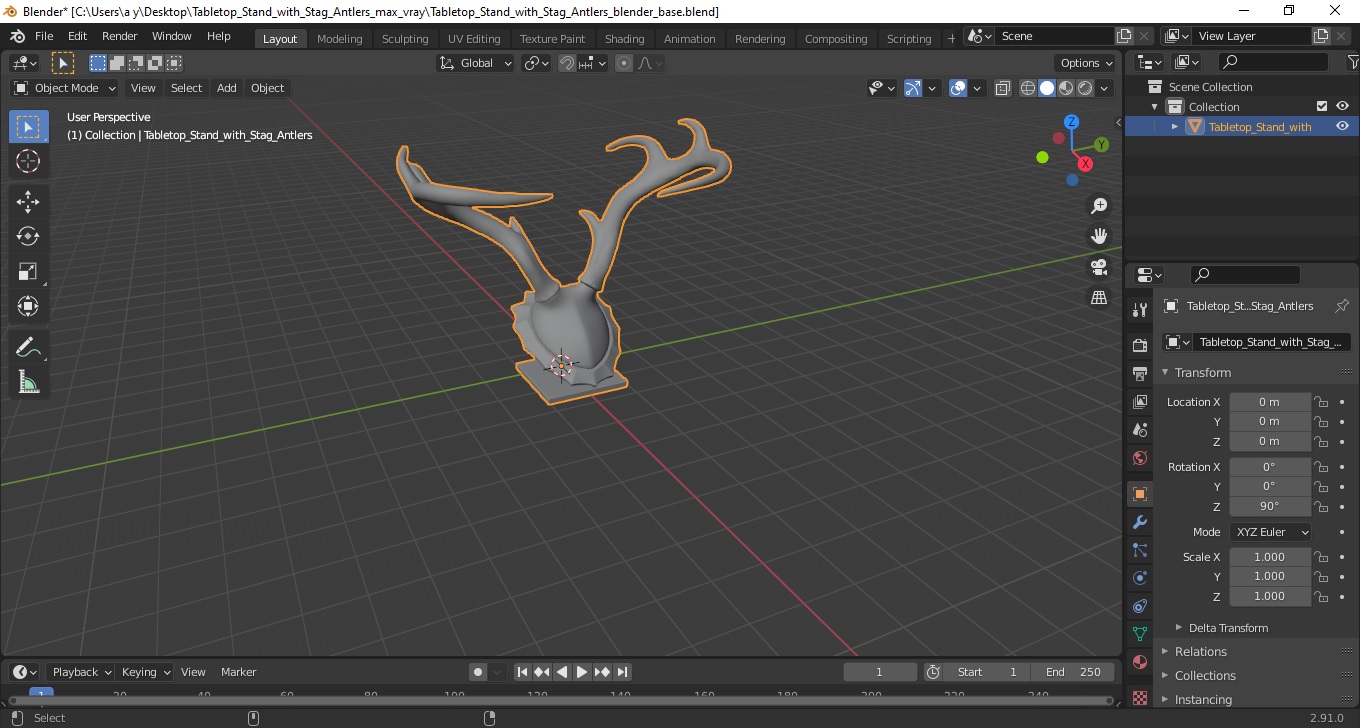1360x728 pixels.
Task: Select the Scale tool
Action: (28, 271)
